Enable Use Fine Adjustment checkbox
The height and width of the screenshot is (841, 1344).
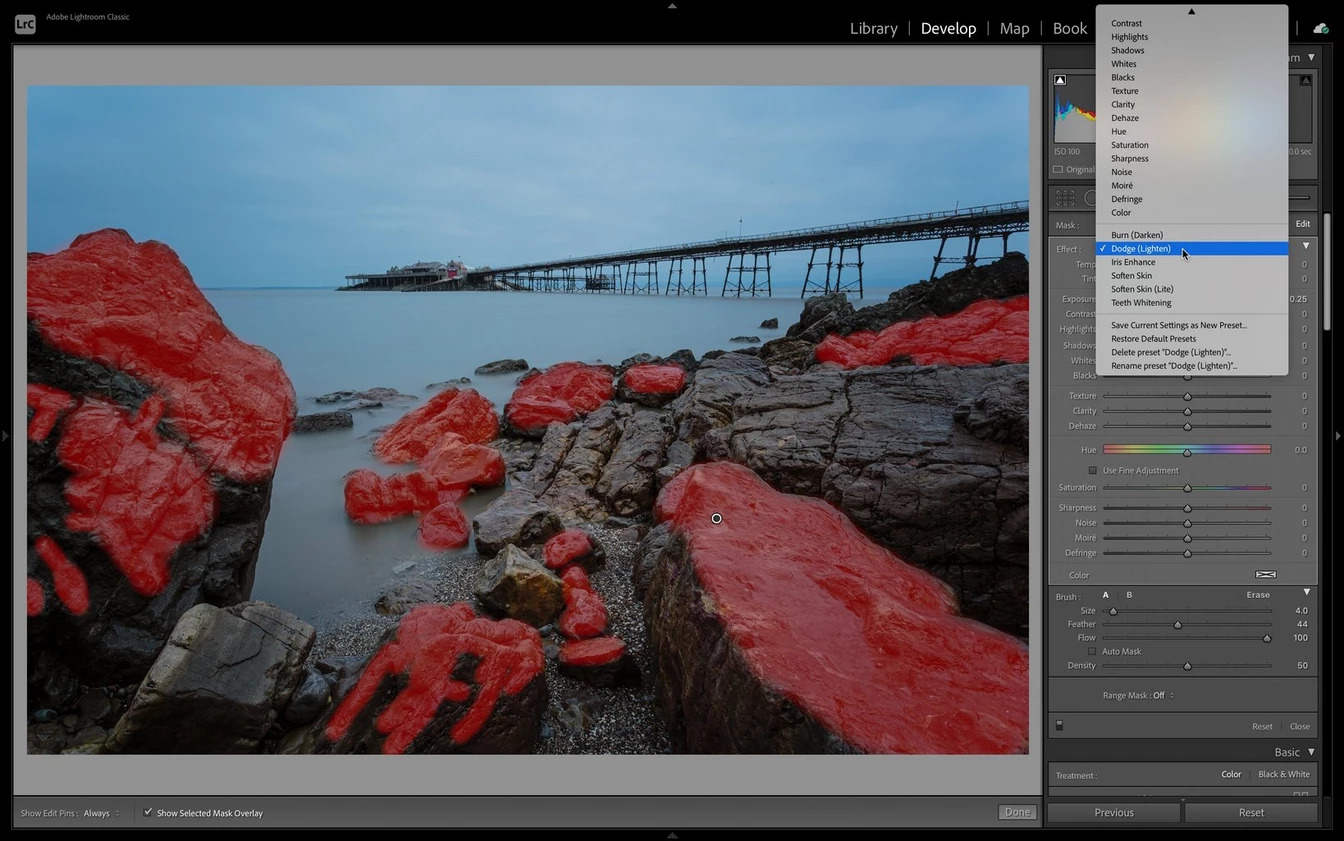tap(1093, 470)
